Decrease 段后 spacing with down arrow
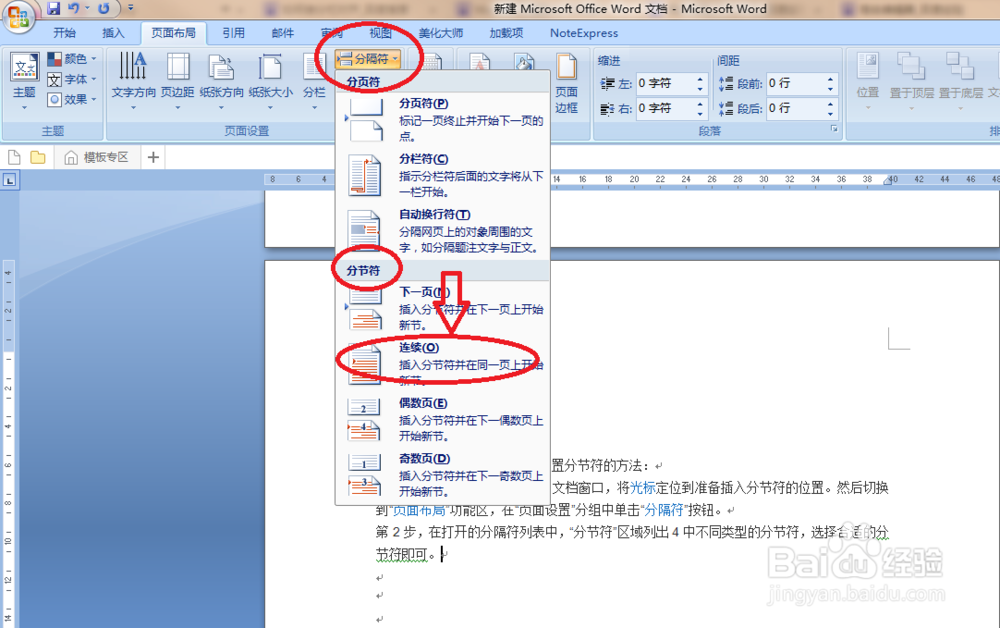The height and width of the screenshot is (628, 1000). click(830, 113)
